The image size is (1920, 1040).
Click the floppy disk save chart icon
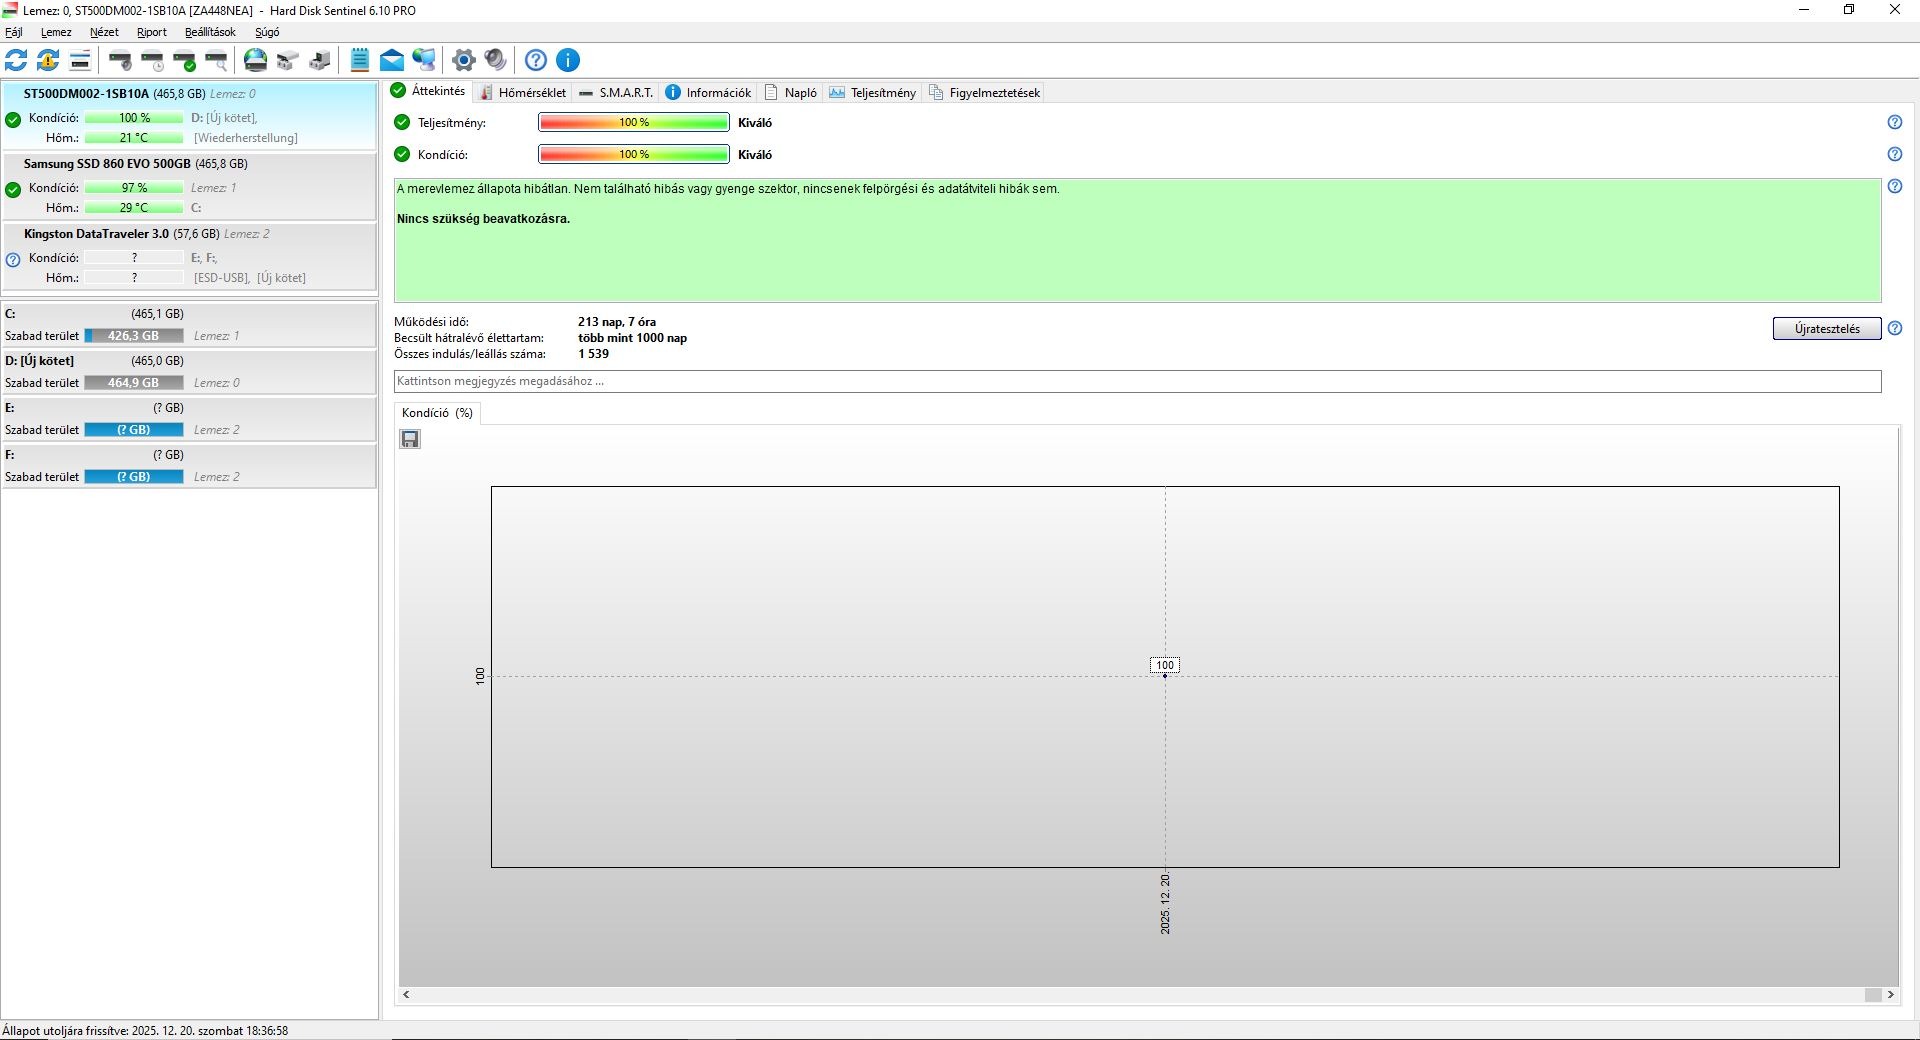click(410, 439)
